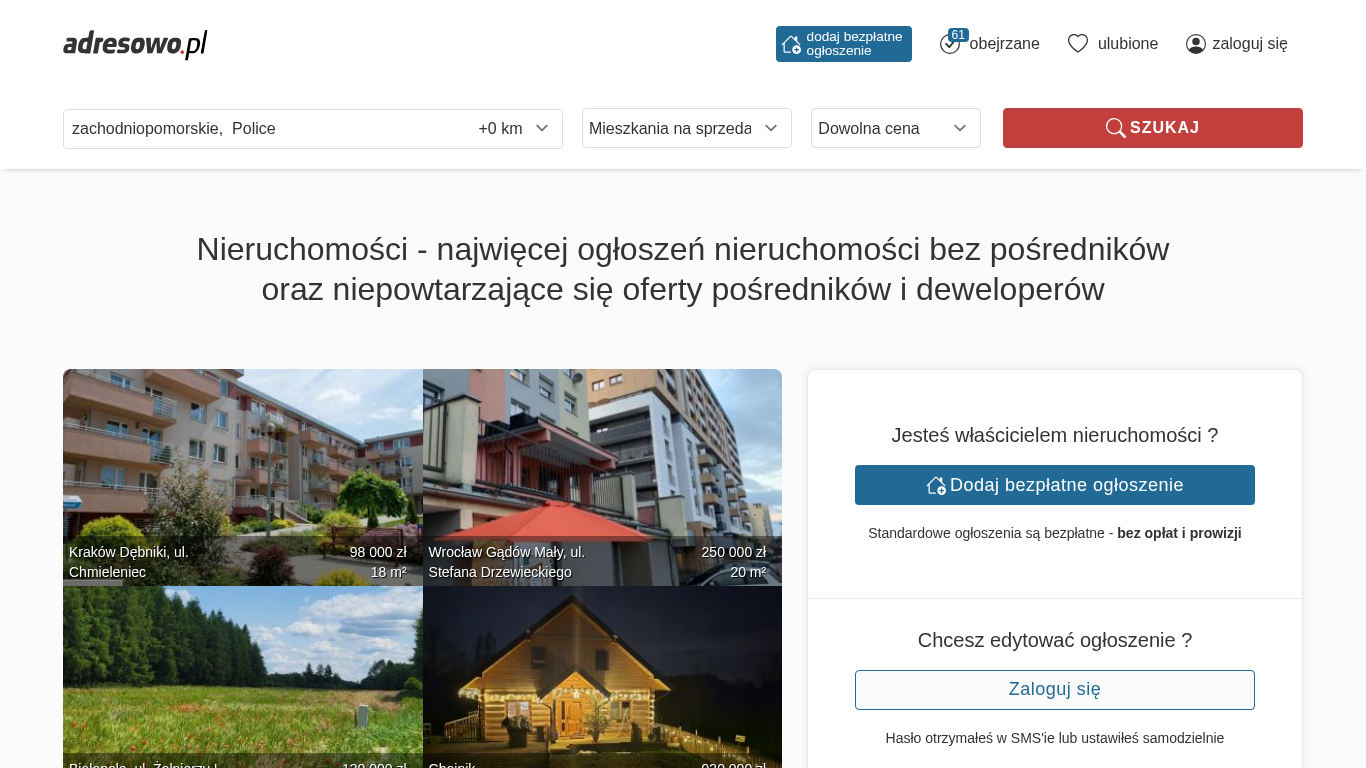
Task: Open the Mieszkania na sprzedaż category dropdown
Action: 686,128
